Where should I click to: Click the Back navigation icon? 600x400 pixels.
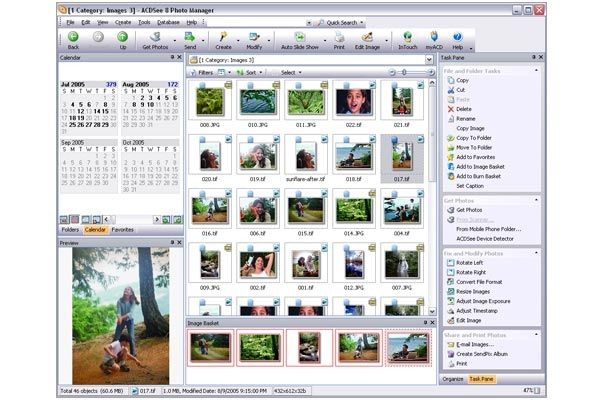tap(73, 38)
